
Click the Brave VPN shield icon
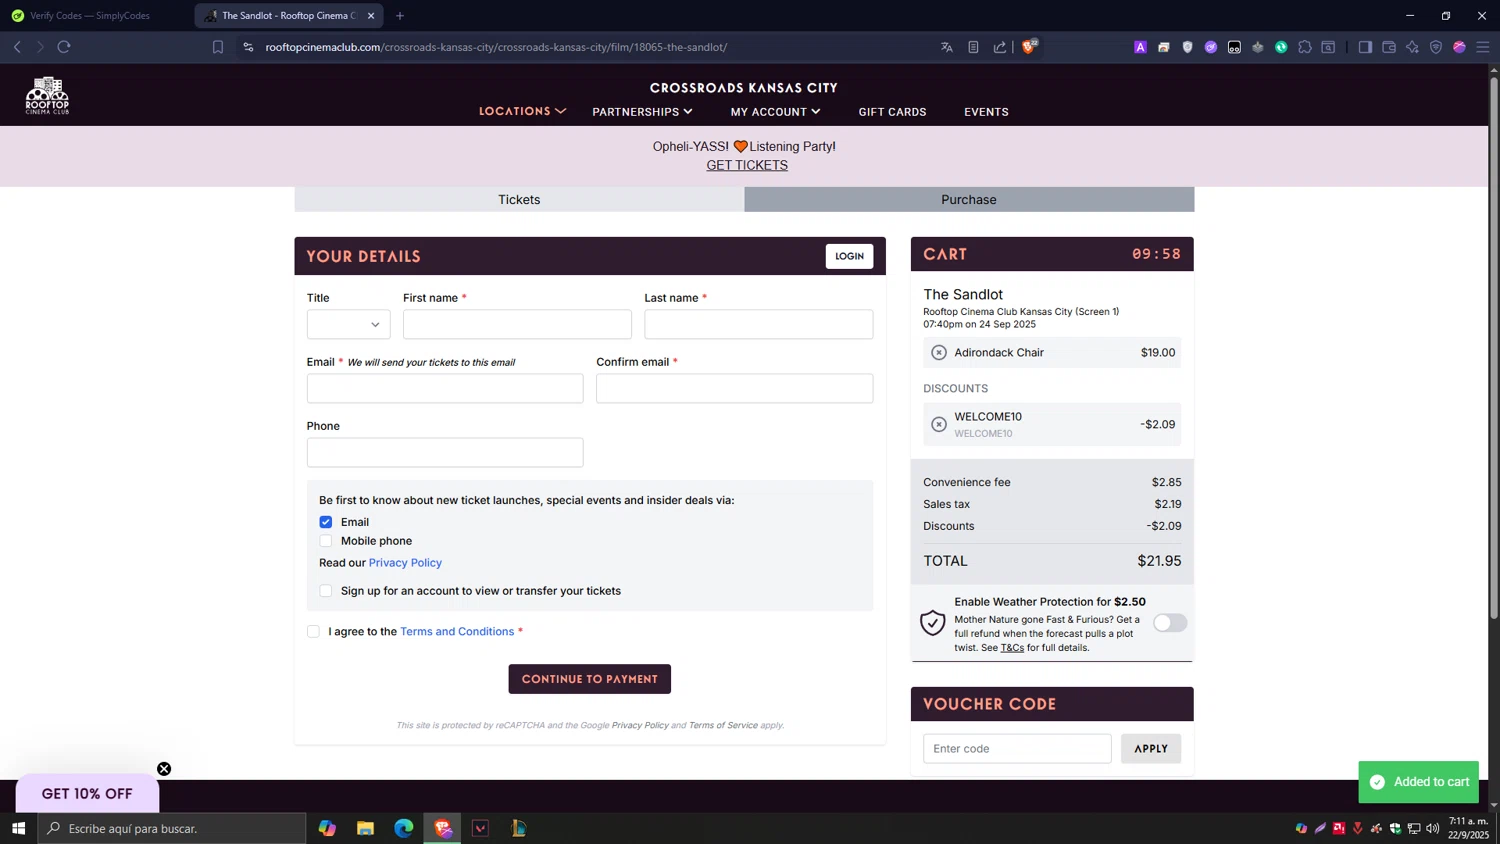[1436, 47]
